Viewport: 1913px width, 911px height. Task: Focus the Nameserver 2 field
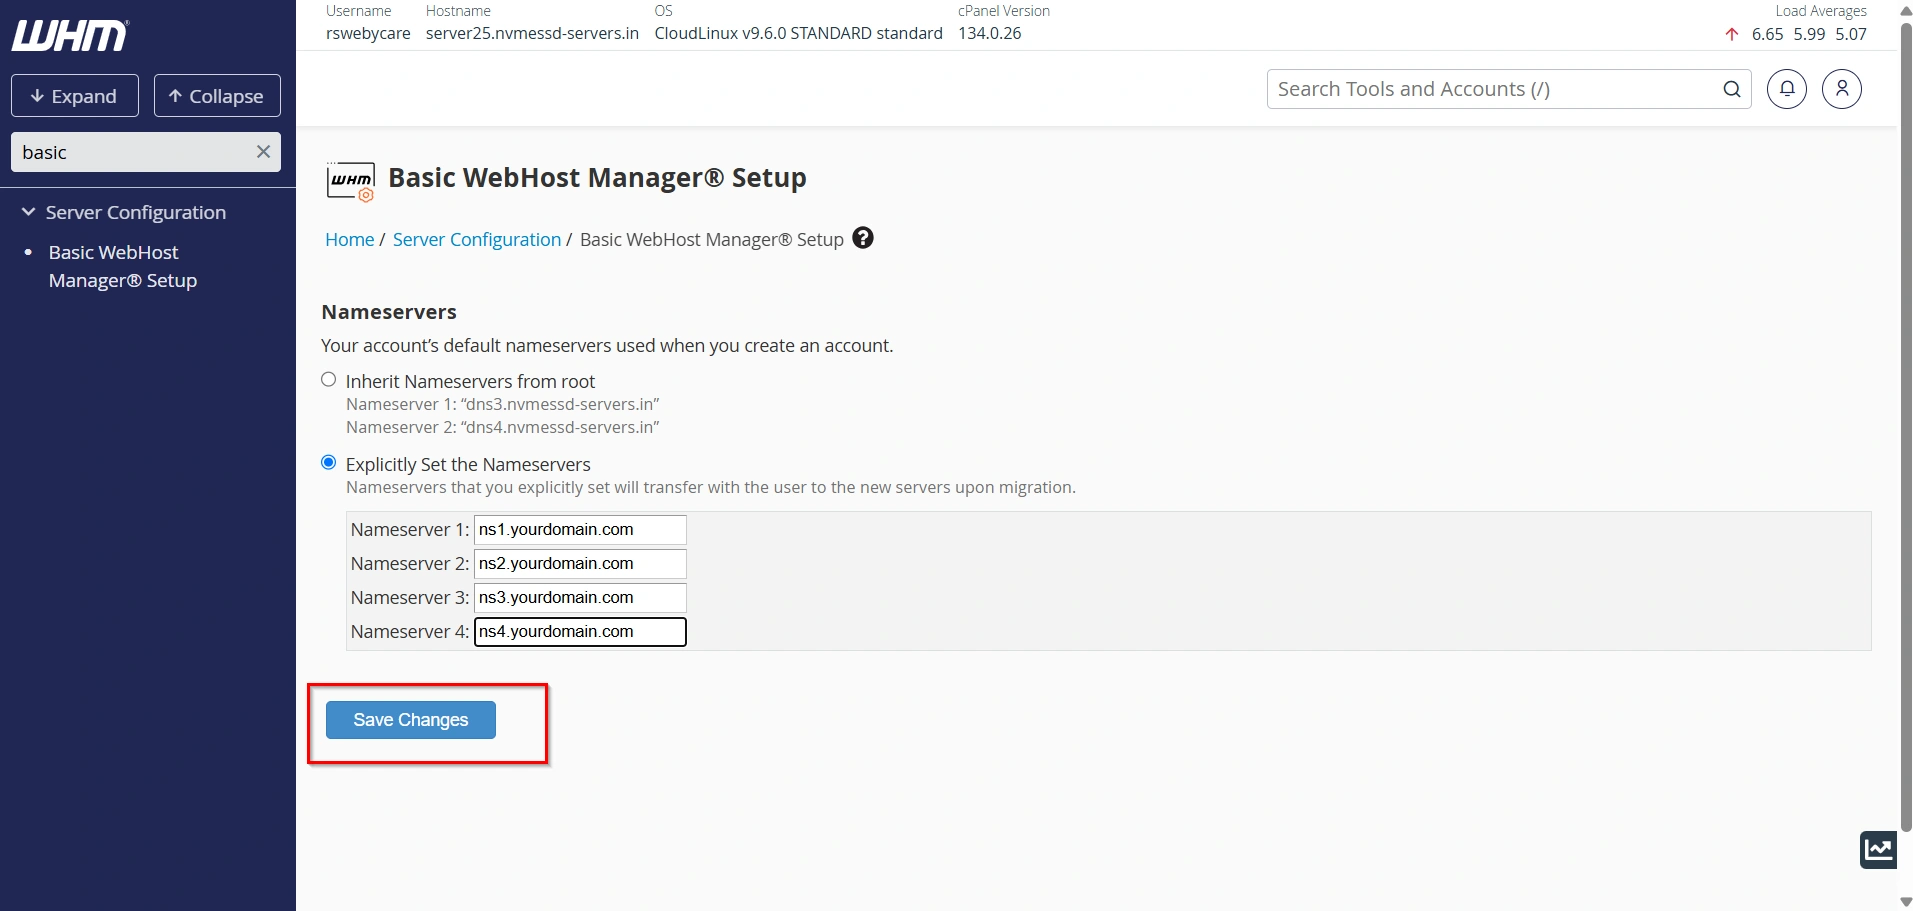[x=580, y=564]
